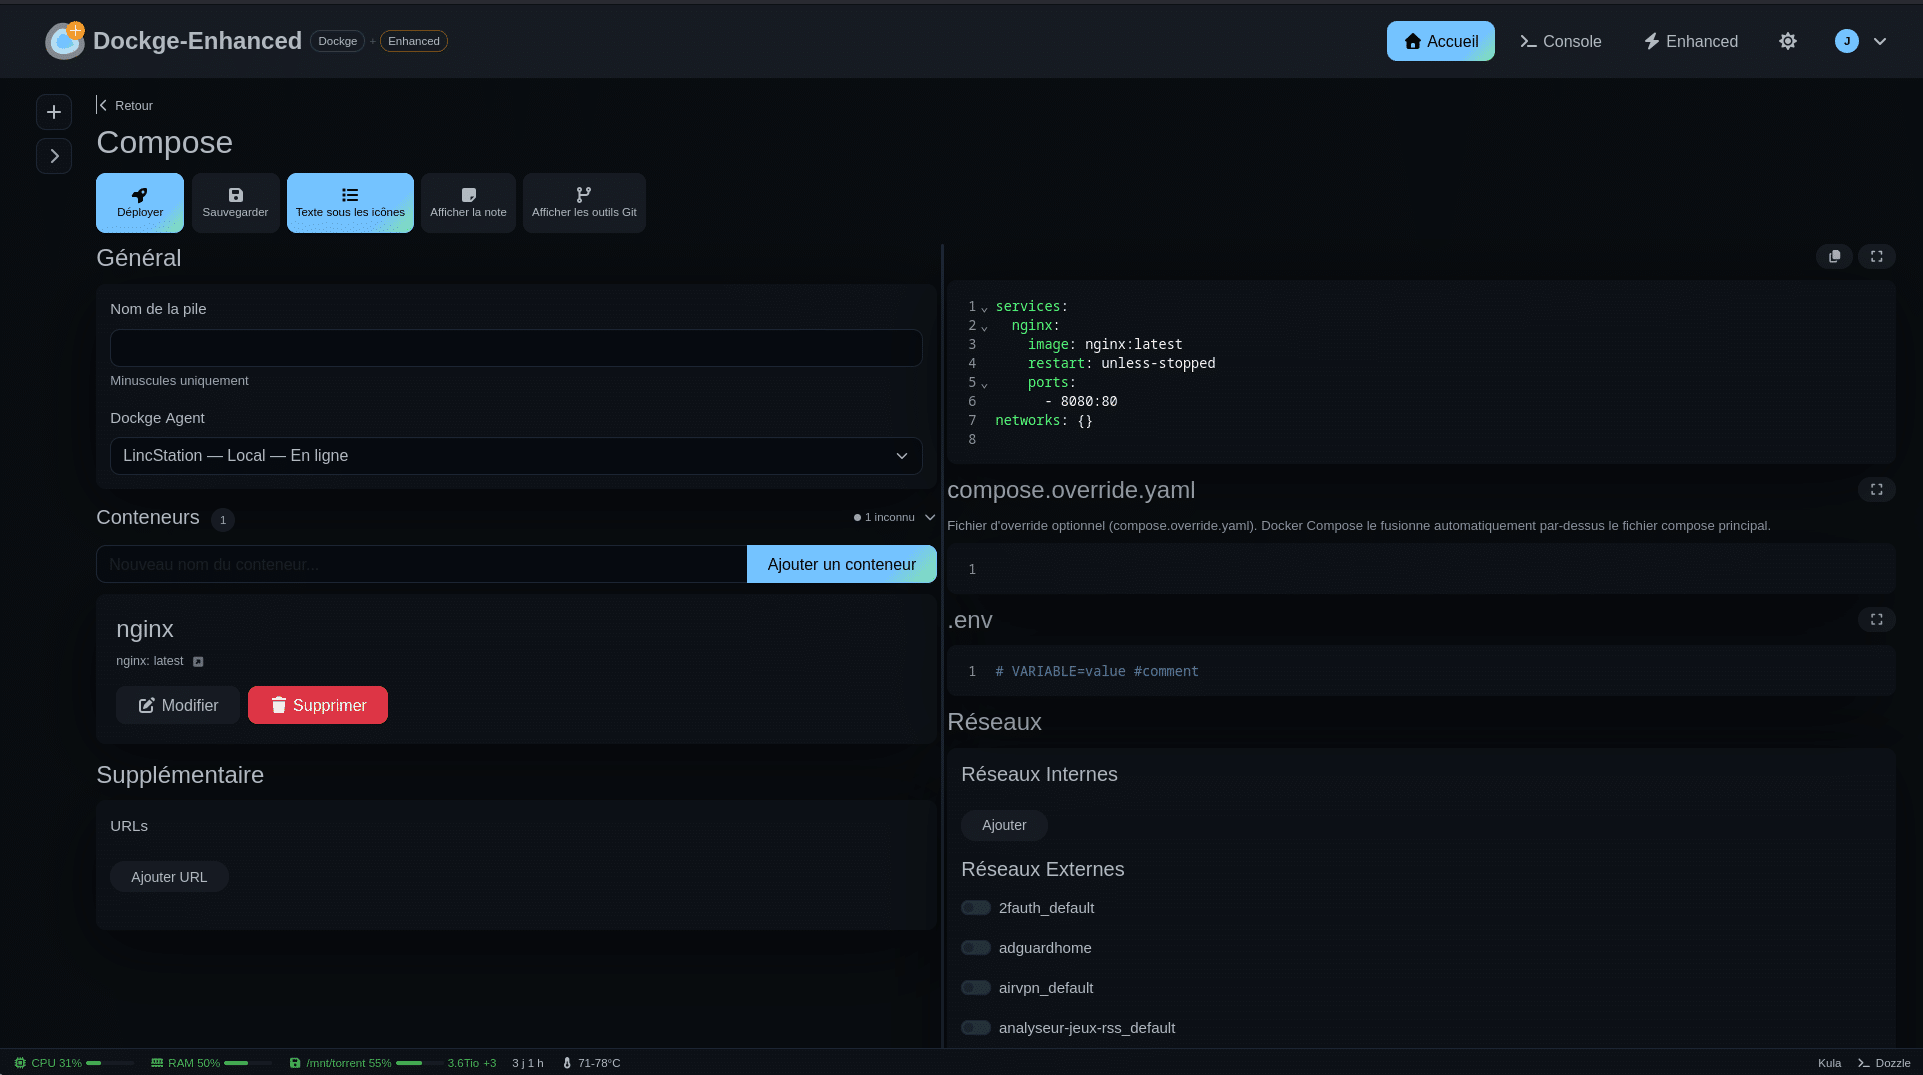Viewport: 1923px width, 1075px height.
Task: Click Ajouter under Réseaux Internes
Action: pos(1004,825)
